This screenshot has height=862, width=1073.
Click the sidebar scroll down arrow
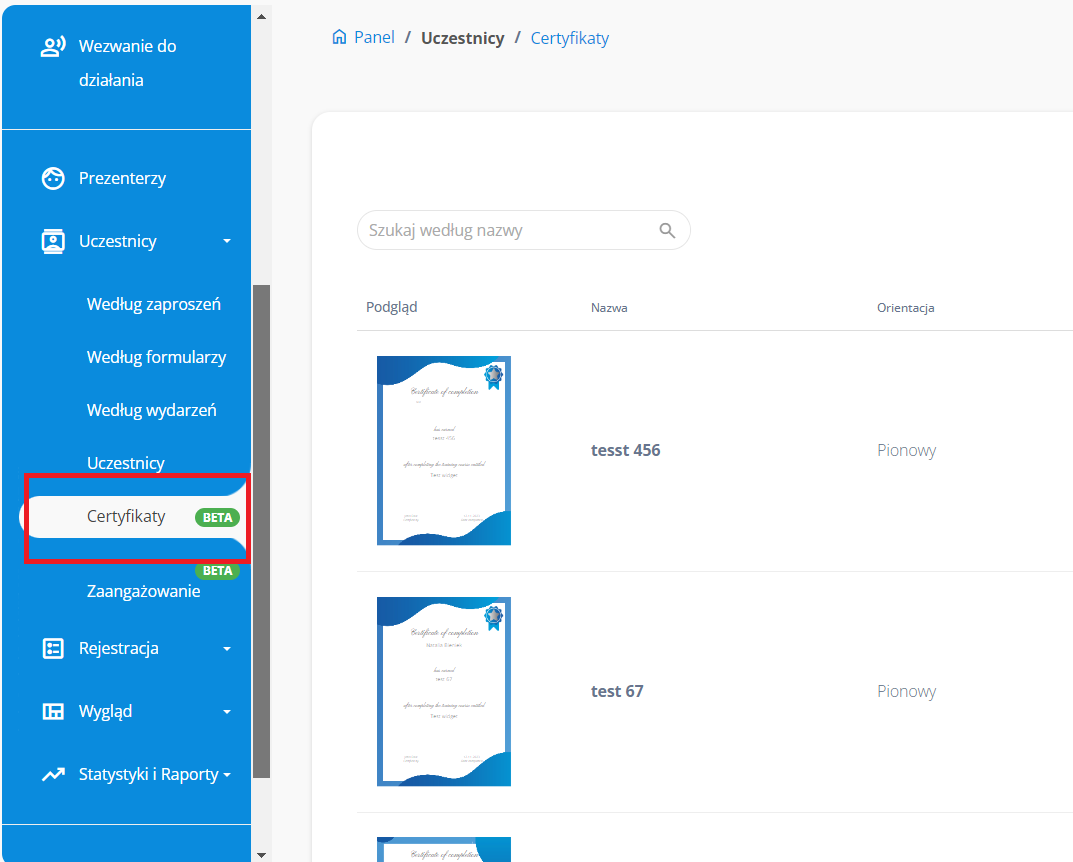click(261, 854)
